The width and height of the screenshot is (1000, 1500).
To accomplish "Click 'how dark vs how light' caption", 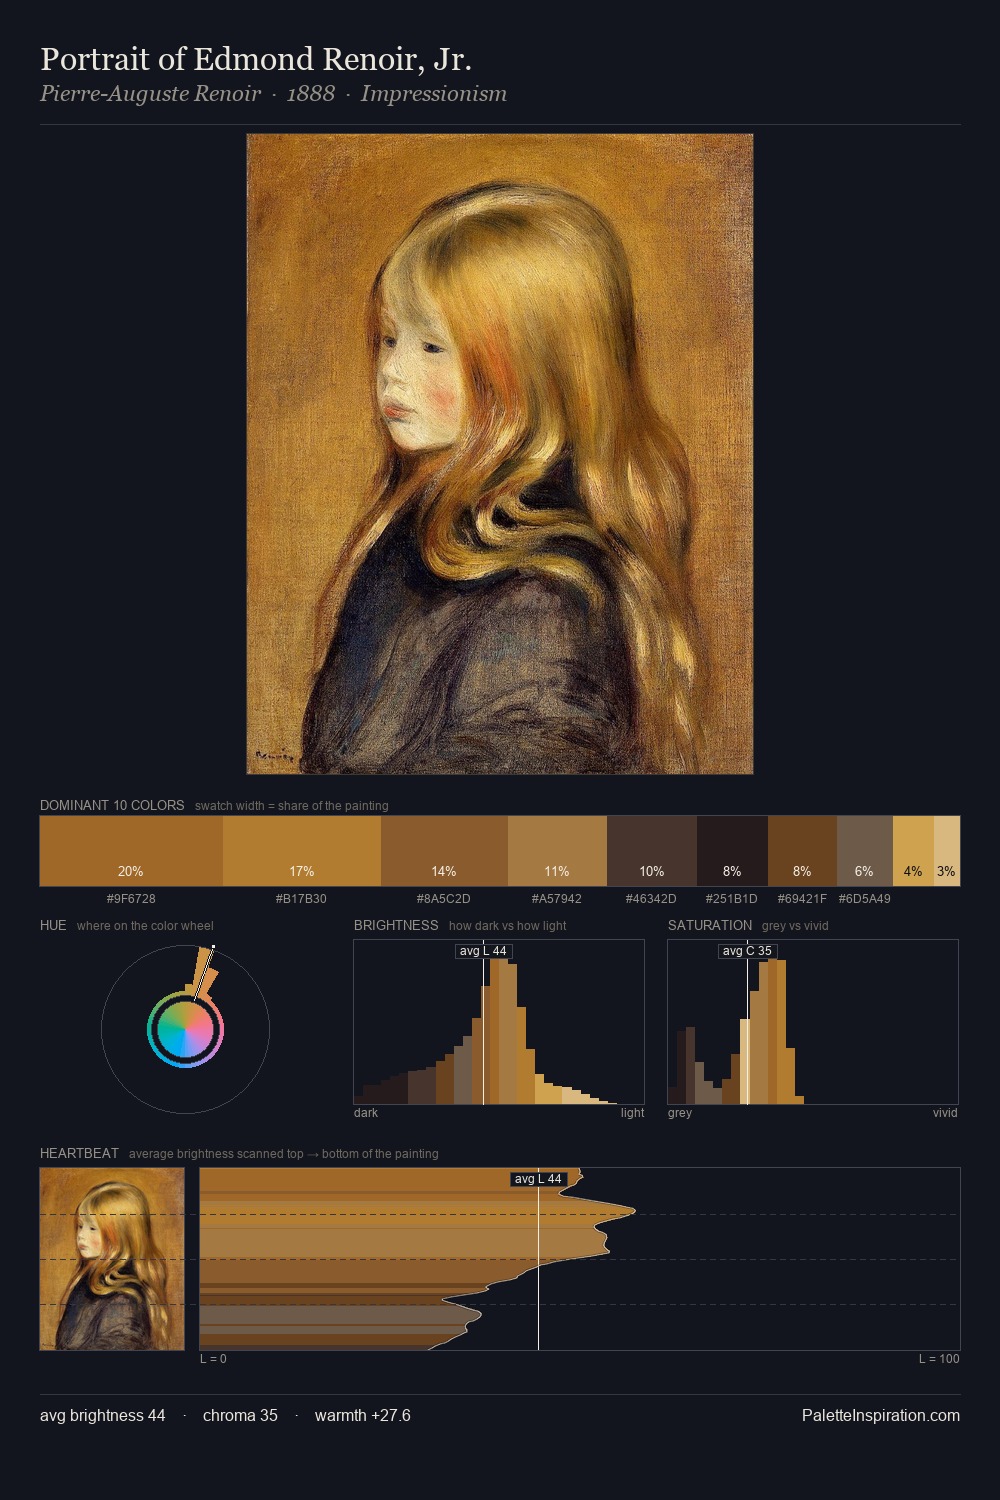I will pos(507,926).
